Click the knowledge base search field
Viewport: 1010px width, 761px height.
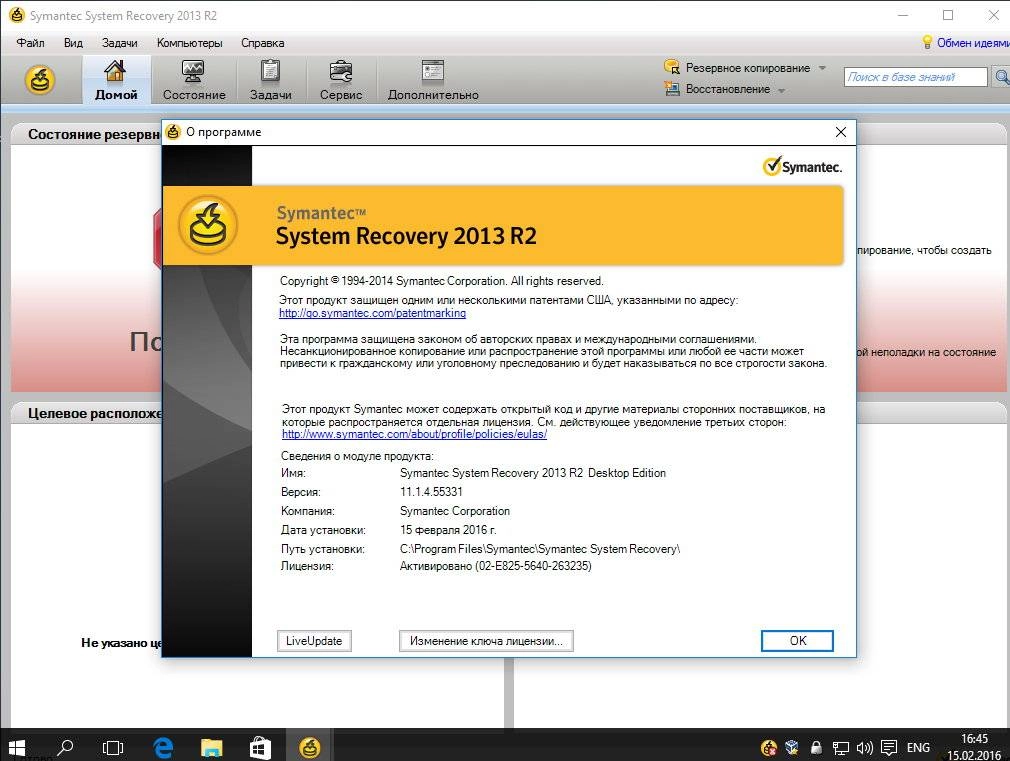(915, 77)
